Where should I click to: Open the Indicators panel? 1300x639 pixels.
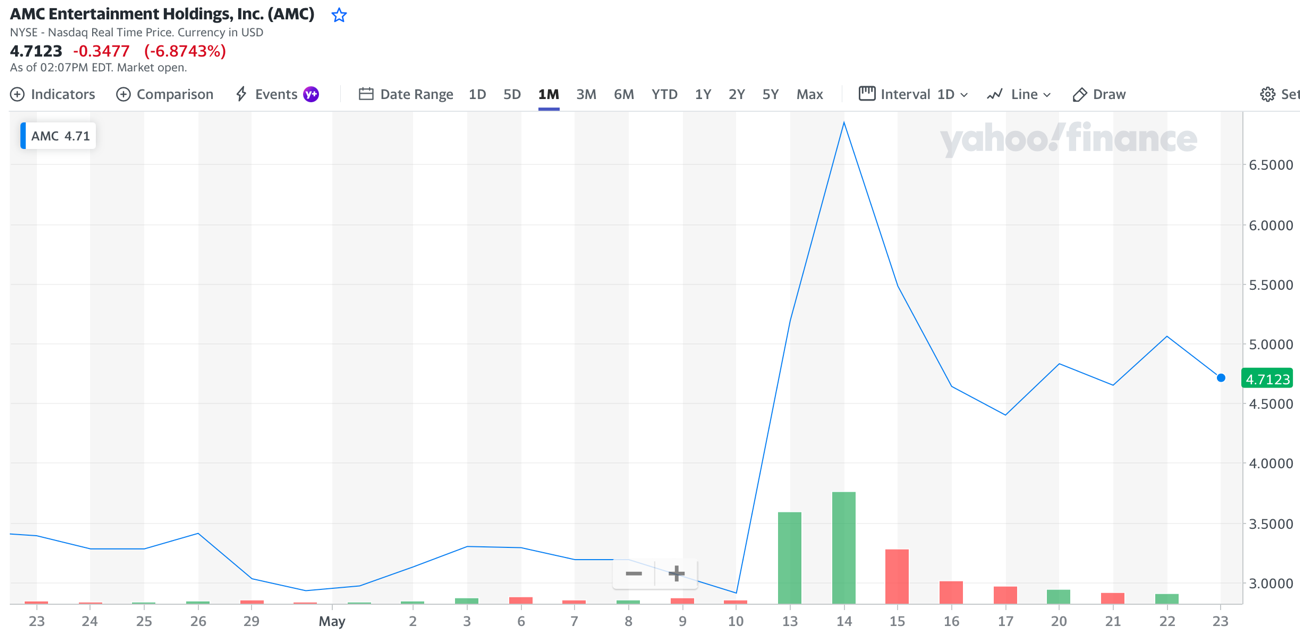[x=52, y=94]
